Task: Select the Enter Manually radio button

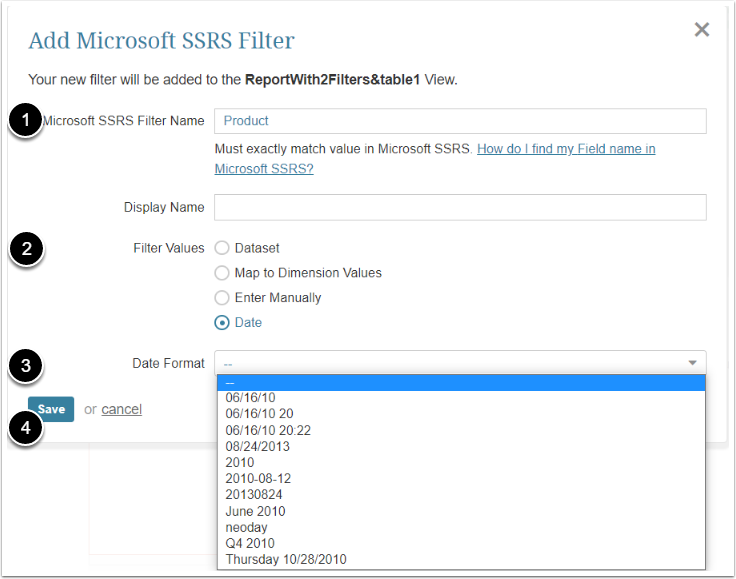Action: click(x=222, y=298)
